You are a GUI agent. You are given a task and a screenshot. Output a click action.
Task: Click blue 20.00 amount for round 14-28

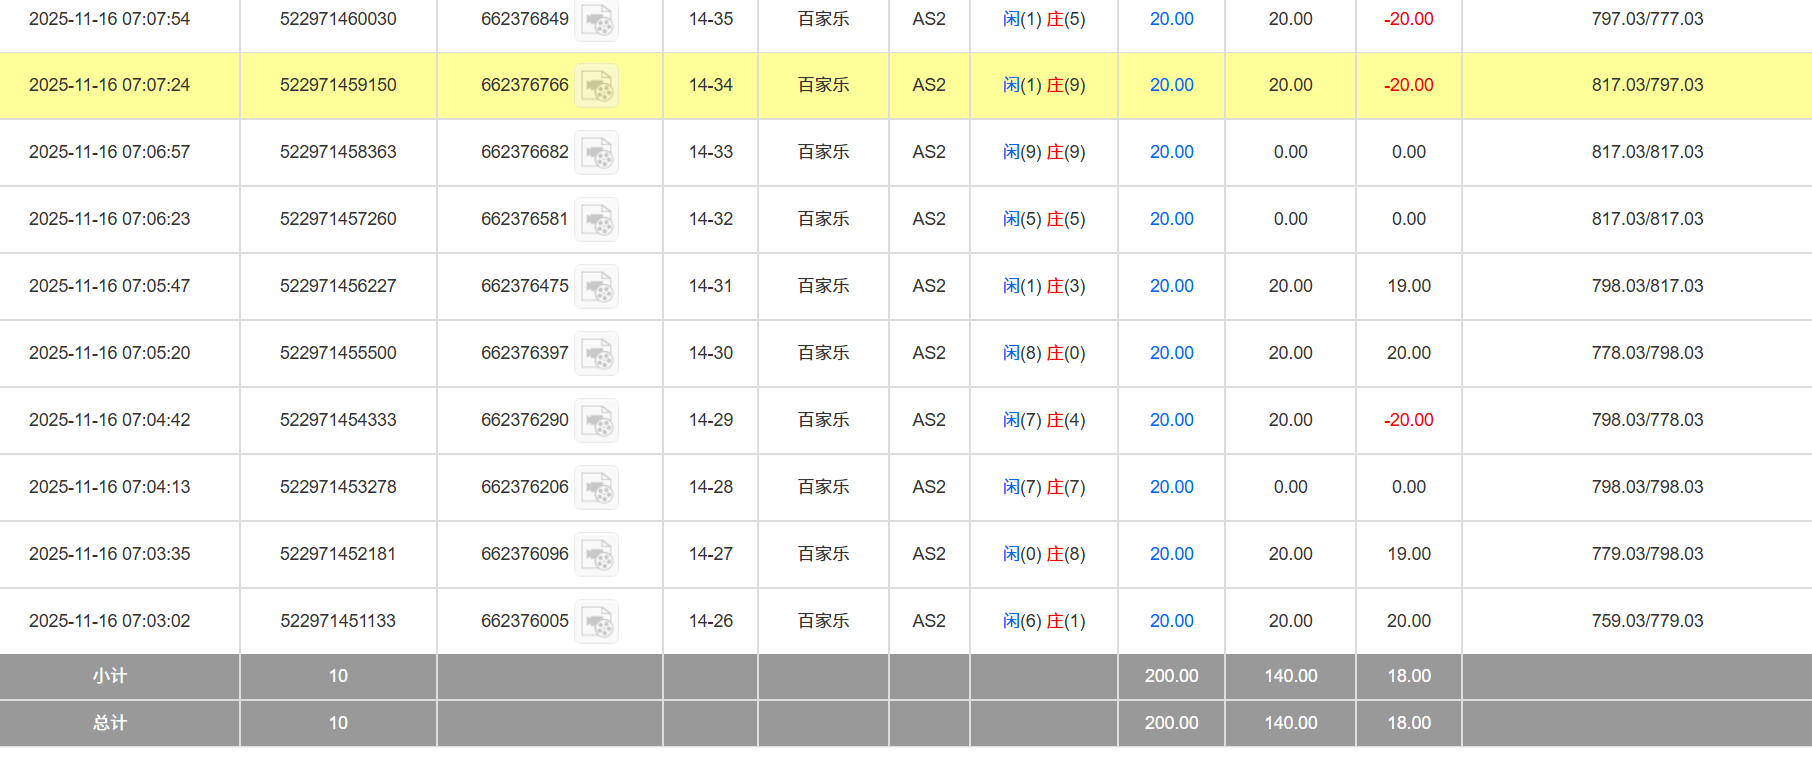click(x=1171, y=487)
